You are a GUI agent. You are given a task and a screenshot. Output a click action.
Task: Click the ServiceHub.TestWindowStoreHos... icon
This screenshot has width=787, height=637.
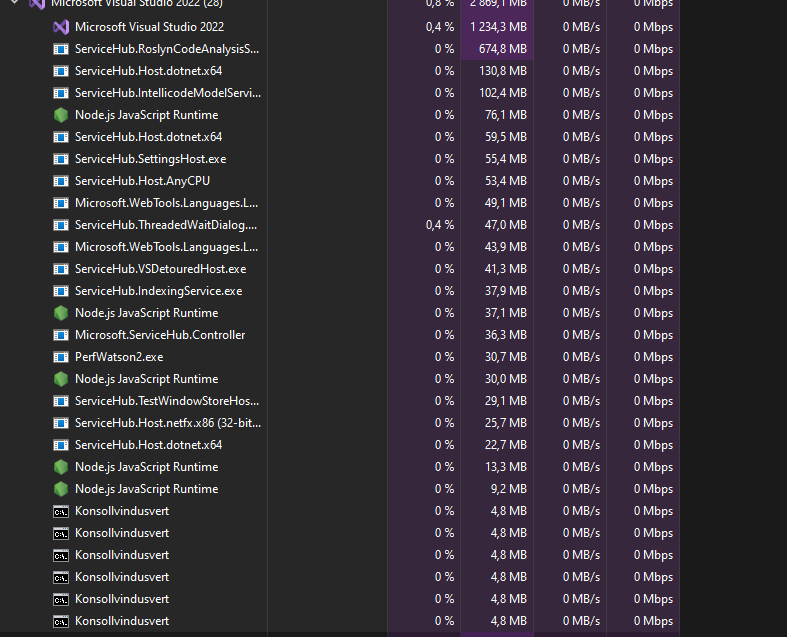coord(61,401)
